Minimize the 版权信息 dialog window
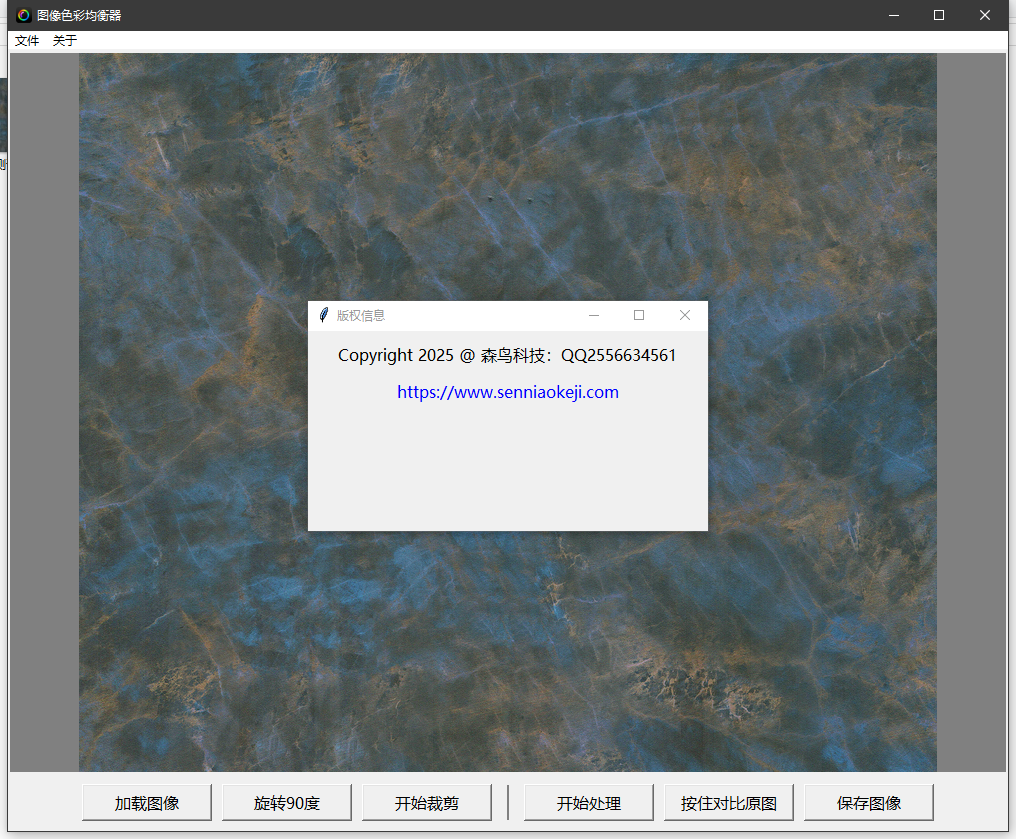1016x839 pixels. point(594,315)
